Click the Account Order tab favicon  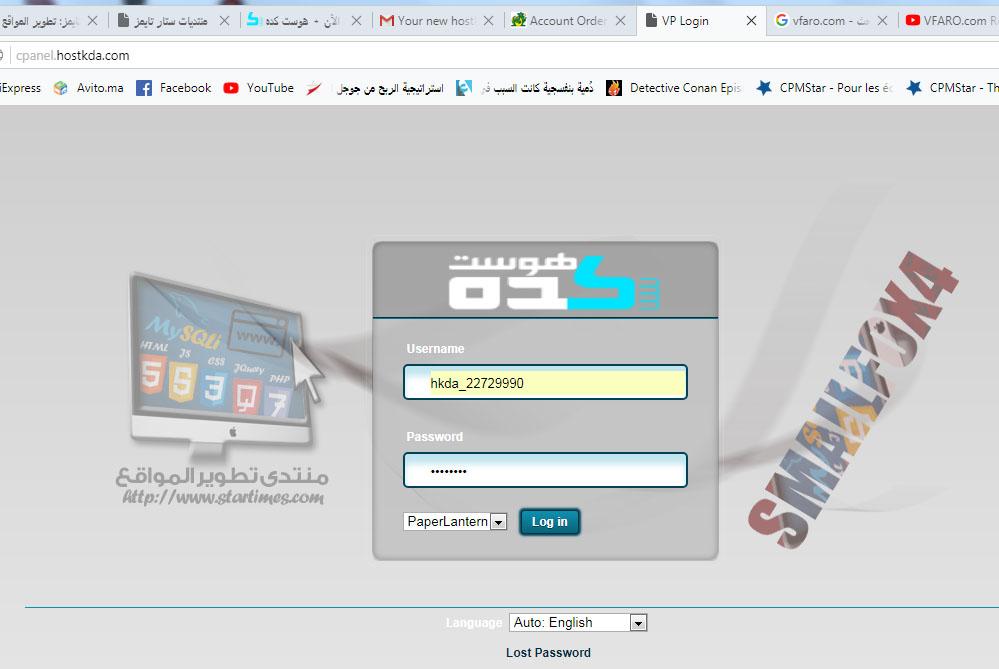point(519,20)
